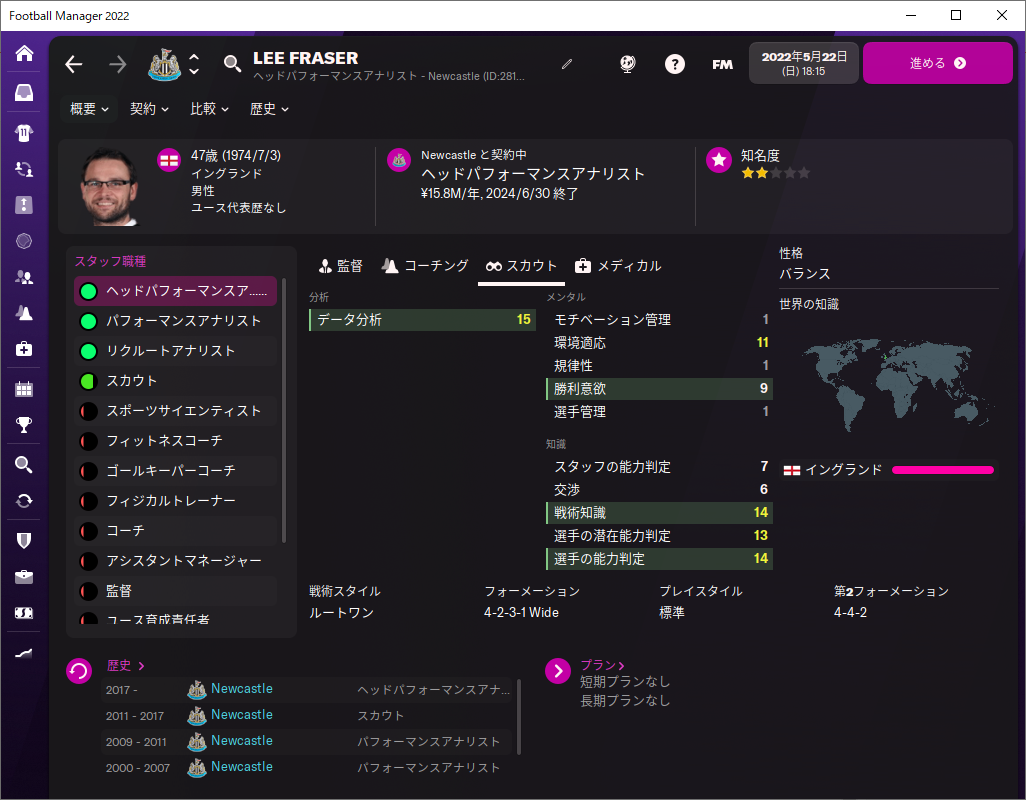1026x800 pixels.
Task: Open the briefcase icon in sidebar
Action: (x=24, y=576)
